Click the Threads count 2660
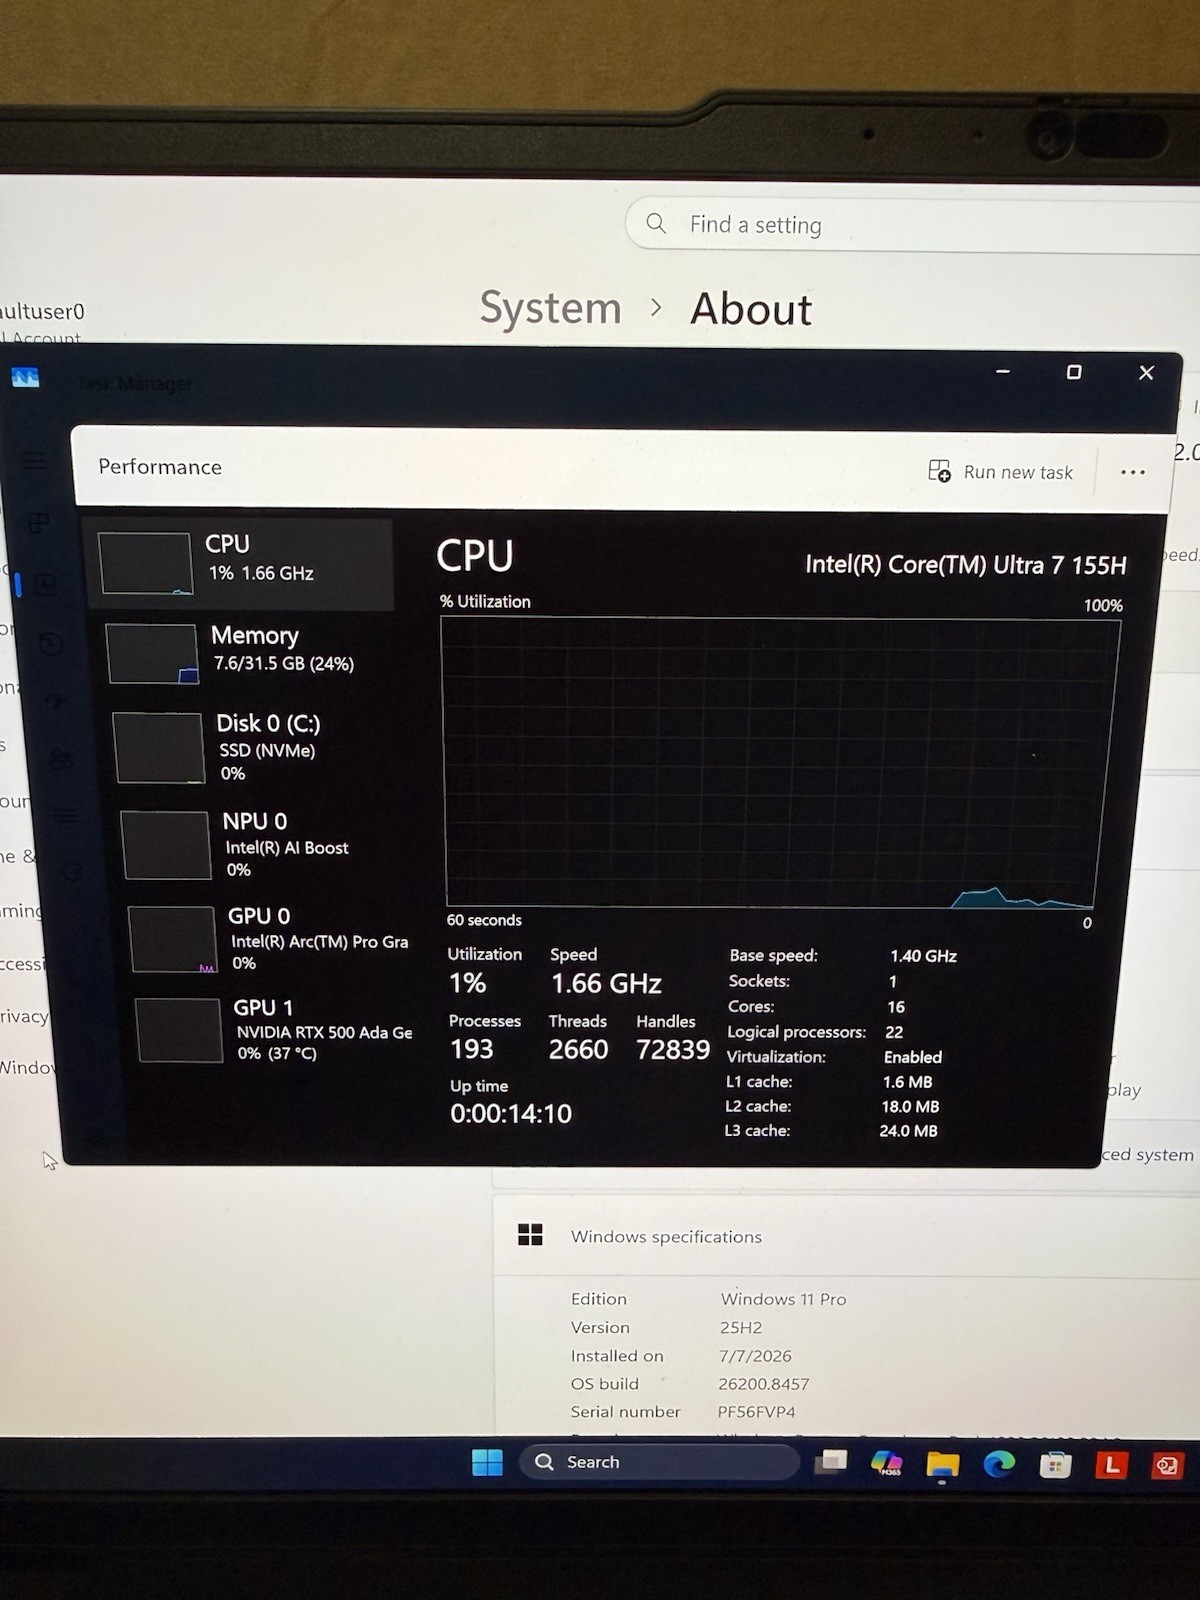This screenshot has height=1600, width=1200. (x=578, y=1049)
